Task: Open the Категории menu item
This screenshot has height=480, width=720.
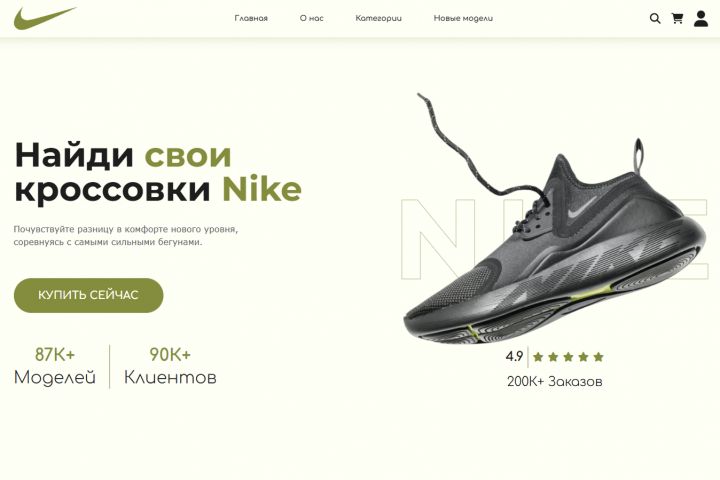Action: click(x=378, y=18)
